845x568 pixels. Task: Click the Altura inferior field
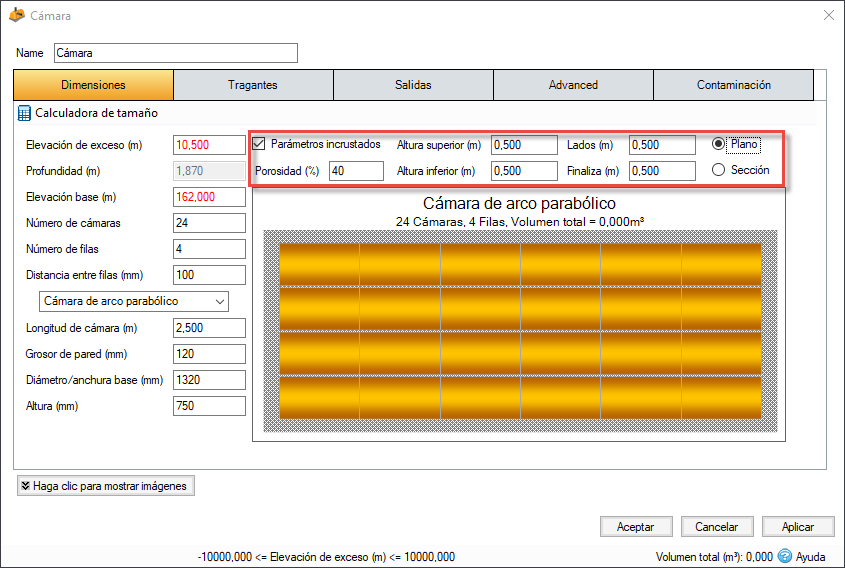[524, 171]
